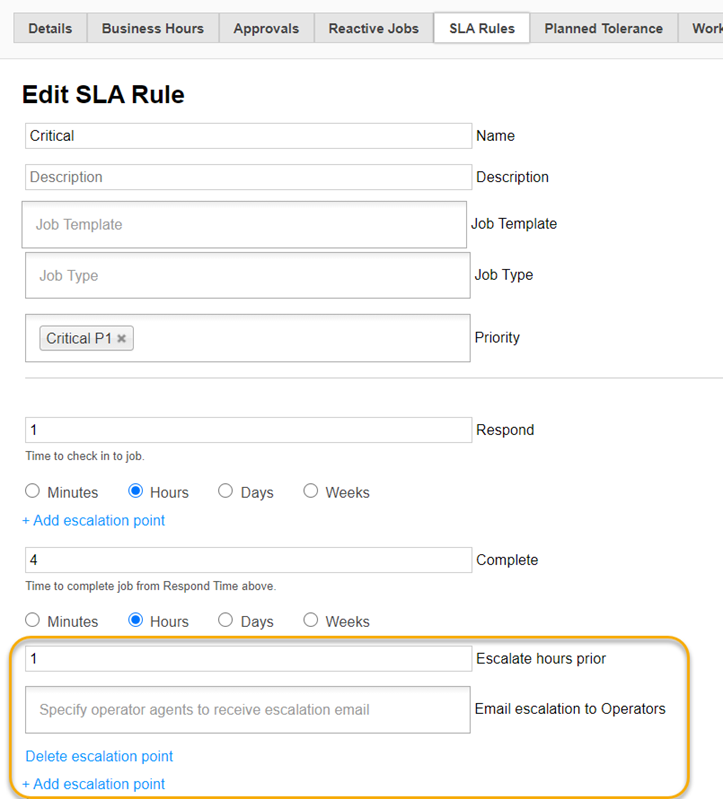Select Weeks for Complete time unit
The height and width of the screenshot is (799, 723).
coord(311,620)
